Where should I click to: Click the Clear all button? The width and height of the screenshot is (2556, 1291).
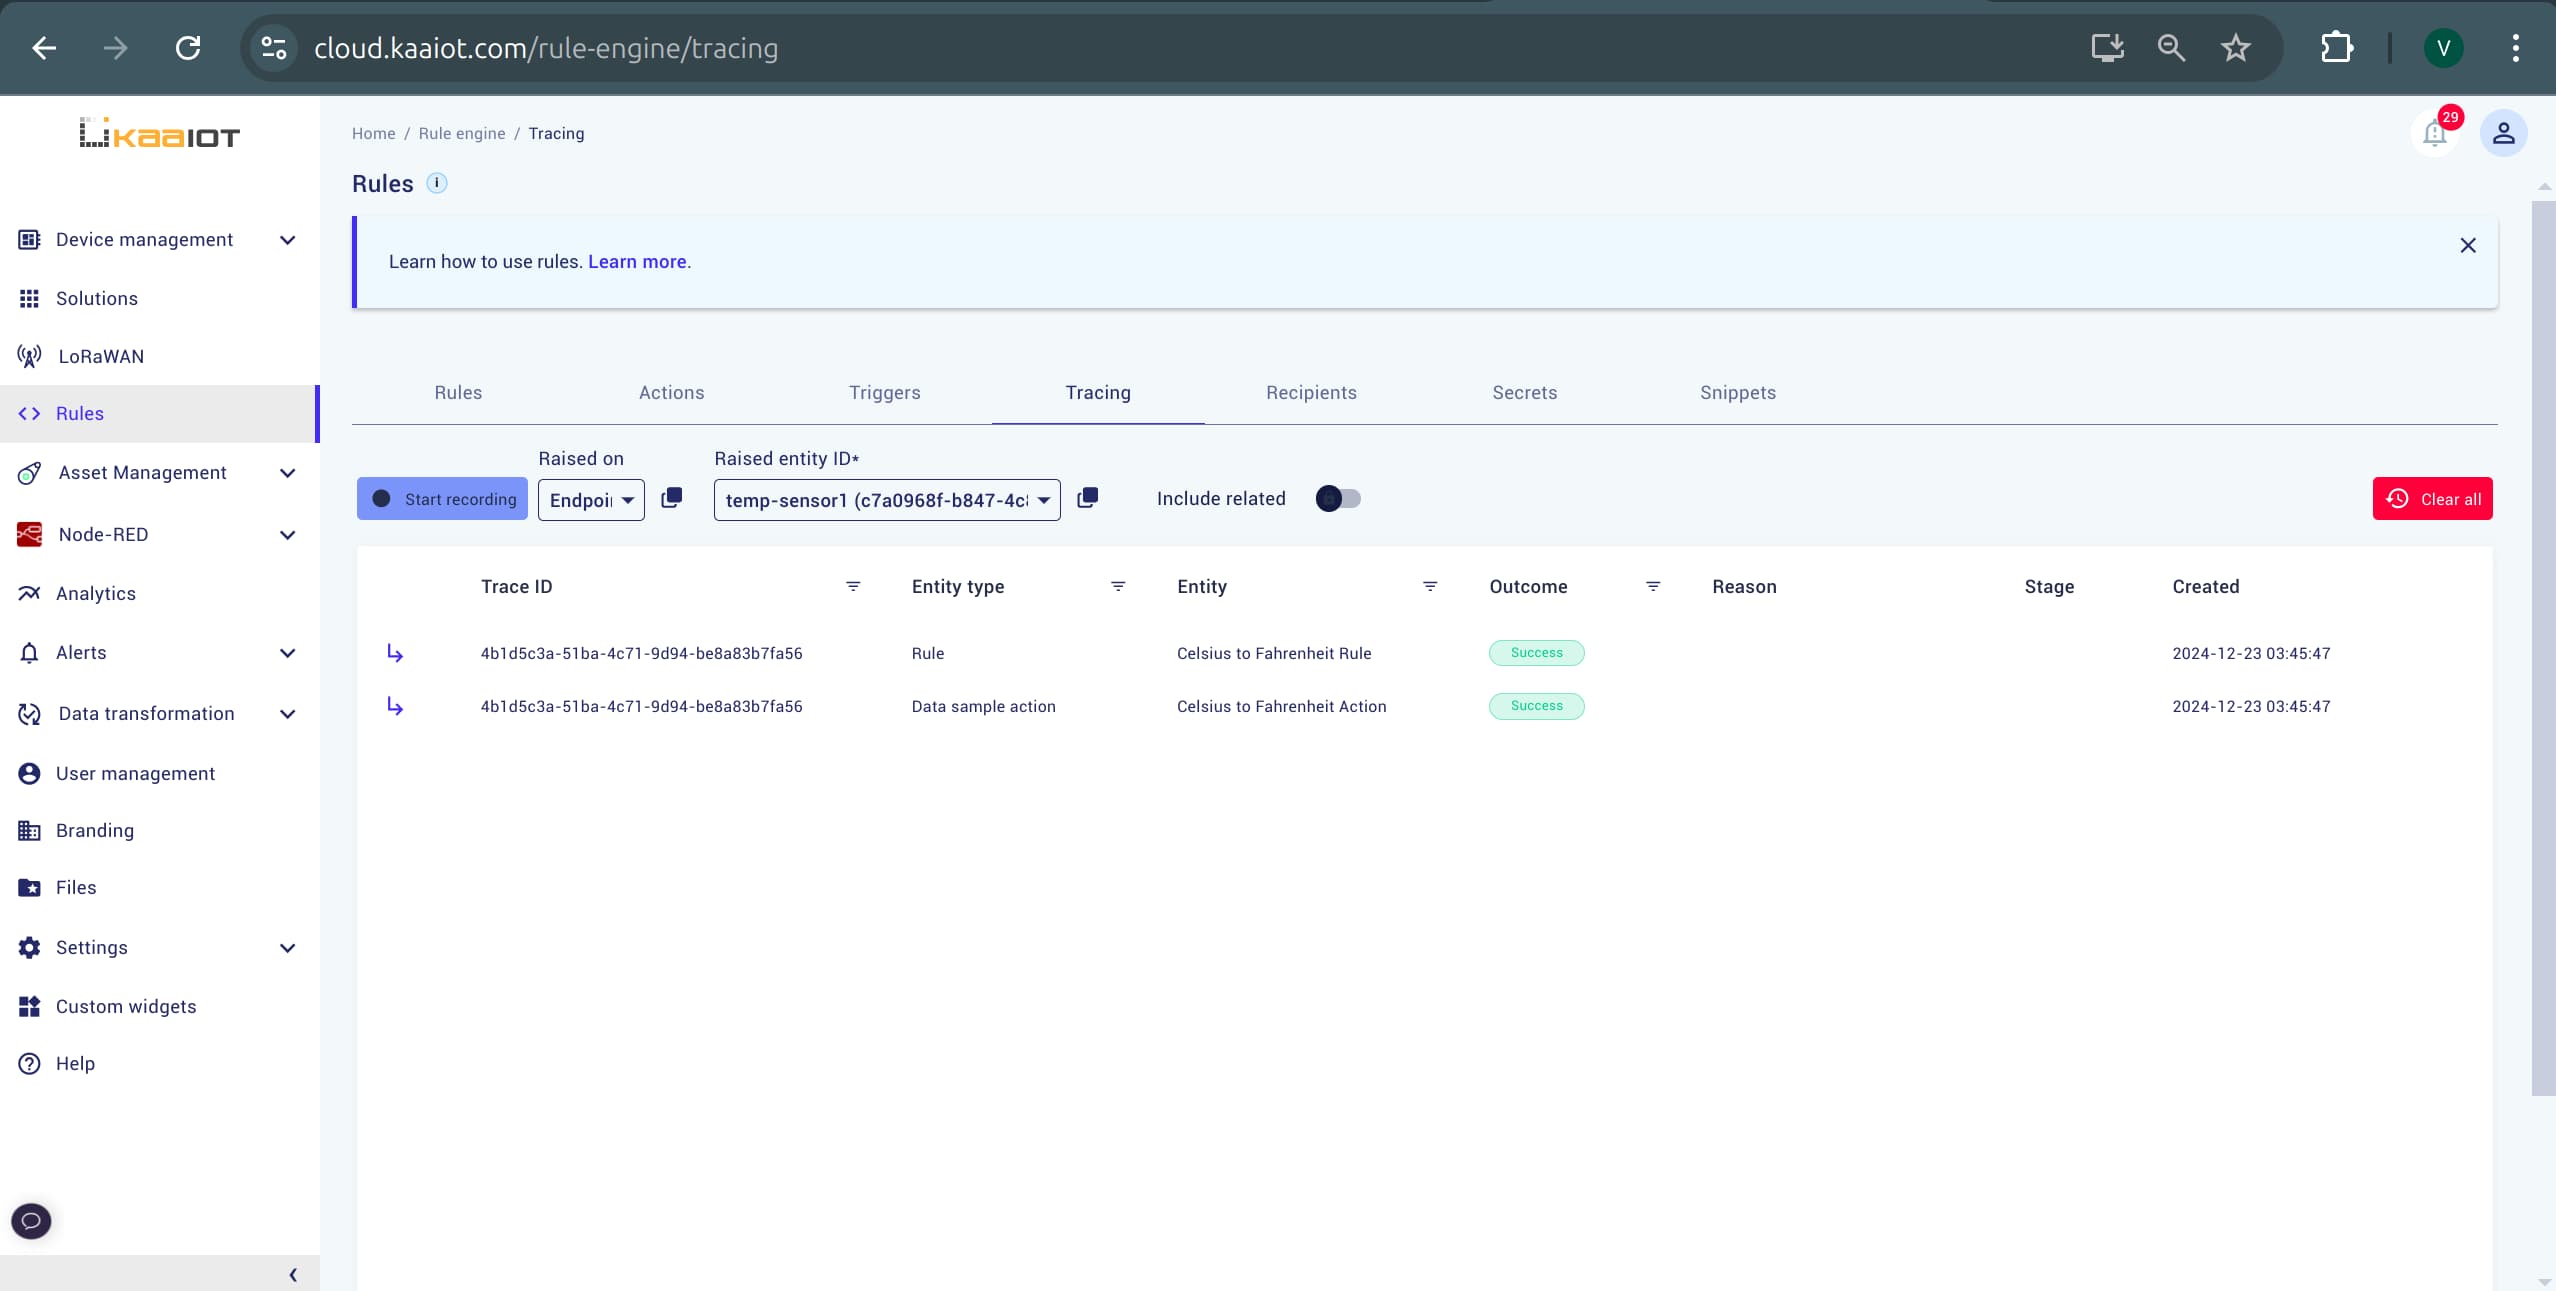[2434, 499]
